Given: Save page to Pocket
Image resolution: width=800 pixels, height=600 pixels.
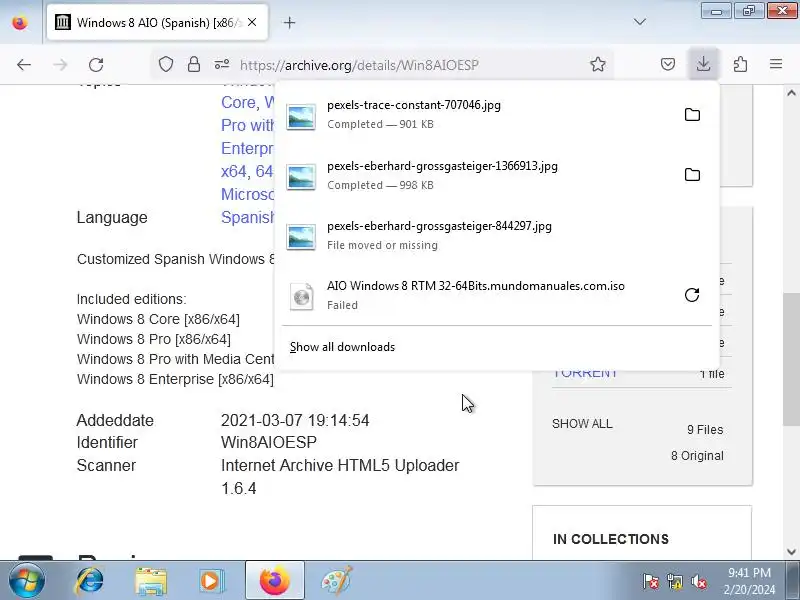Looking at the screenshot, I should pyautogui.click(x=668, y=64).
